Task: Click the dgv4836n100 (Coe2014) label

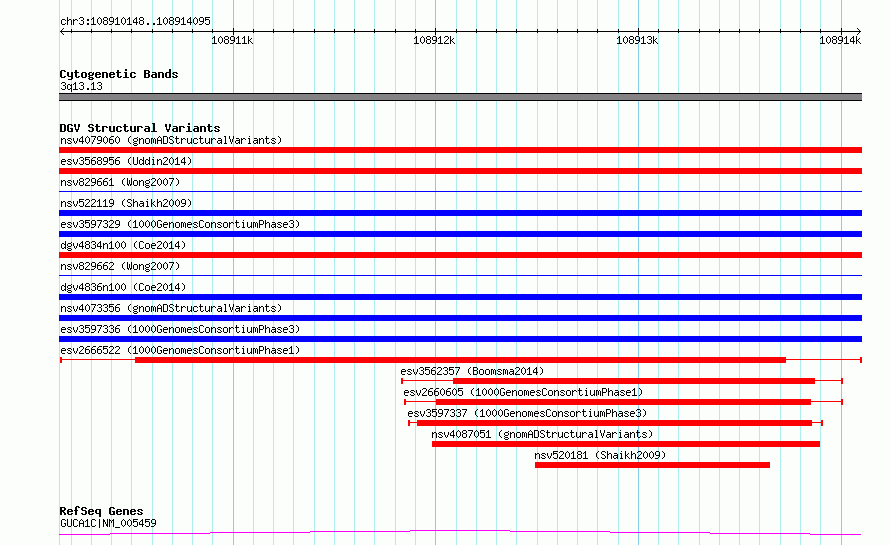Action: point(123,287)
